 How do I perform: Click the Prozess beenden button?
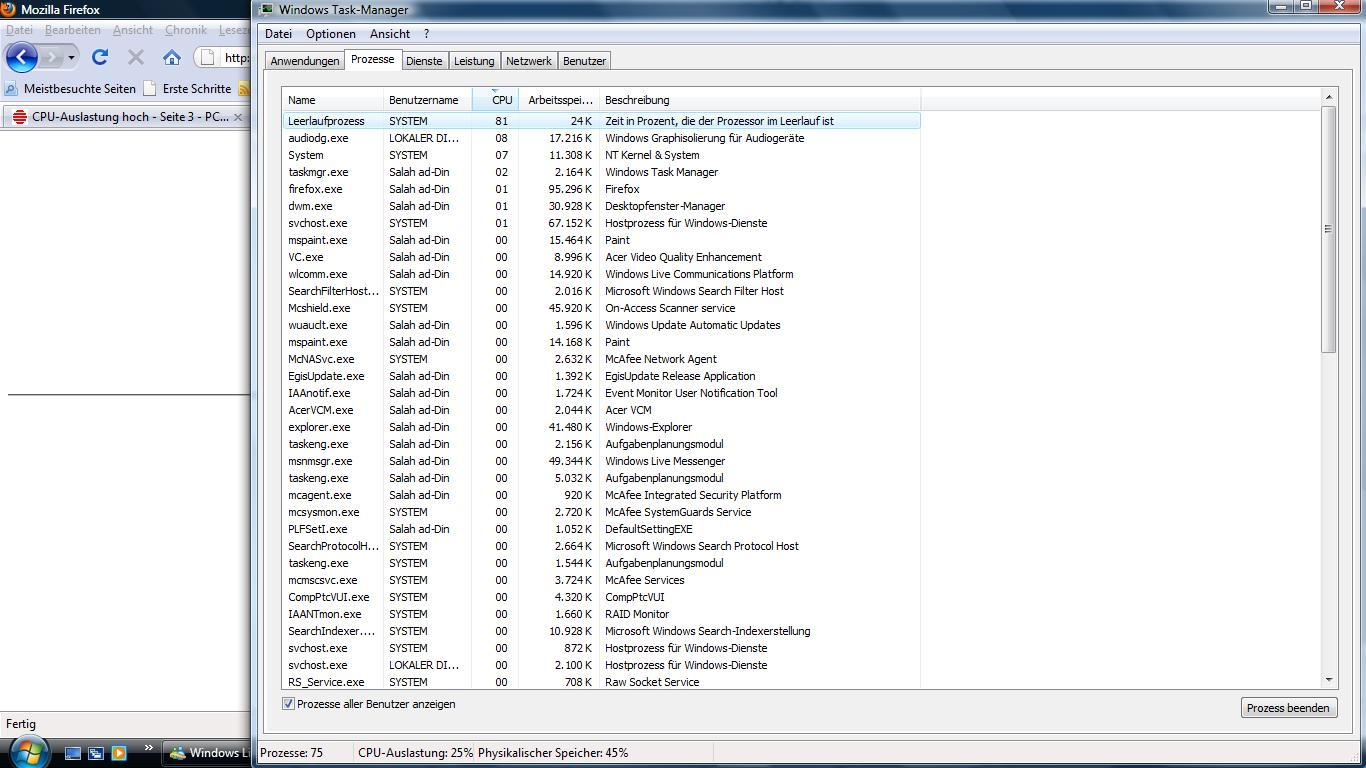1288,708
